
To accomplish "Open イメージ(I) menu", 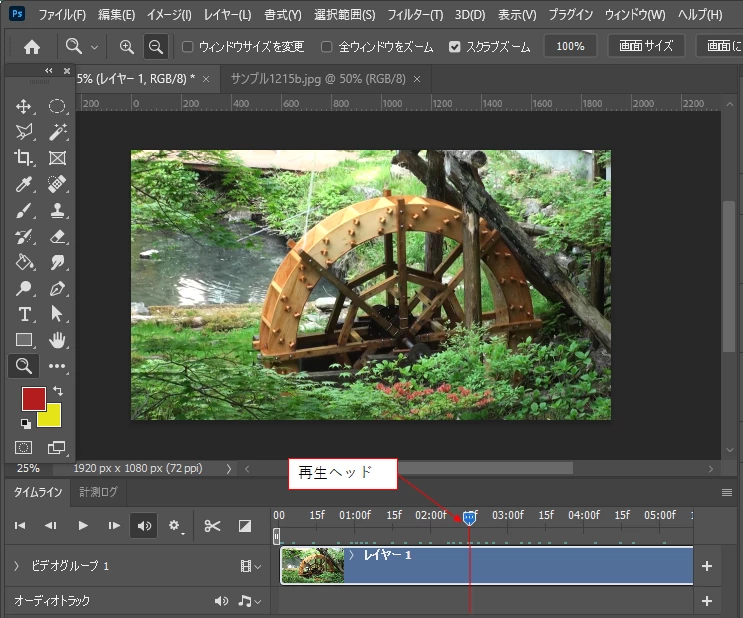I will pyautogui.click(x=169, y=15).
